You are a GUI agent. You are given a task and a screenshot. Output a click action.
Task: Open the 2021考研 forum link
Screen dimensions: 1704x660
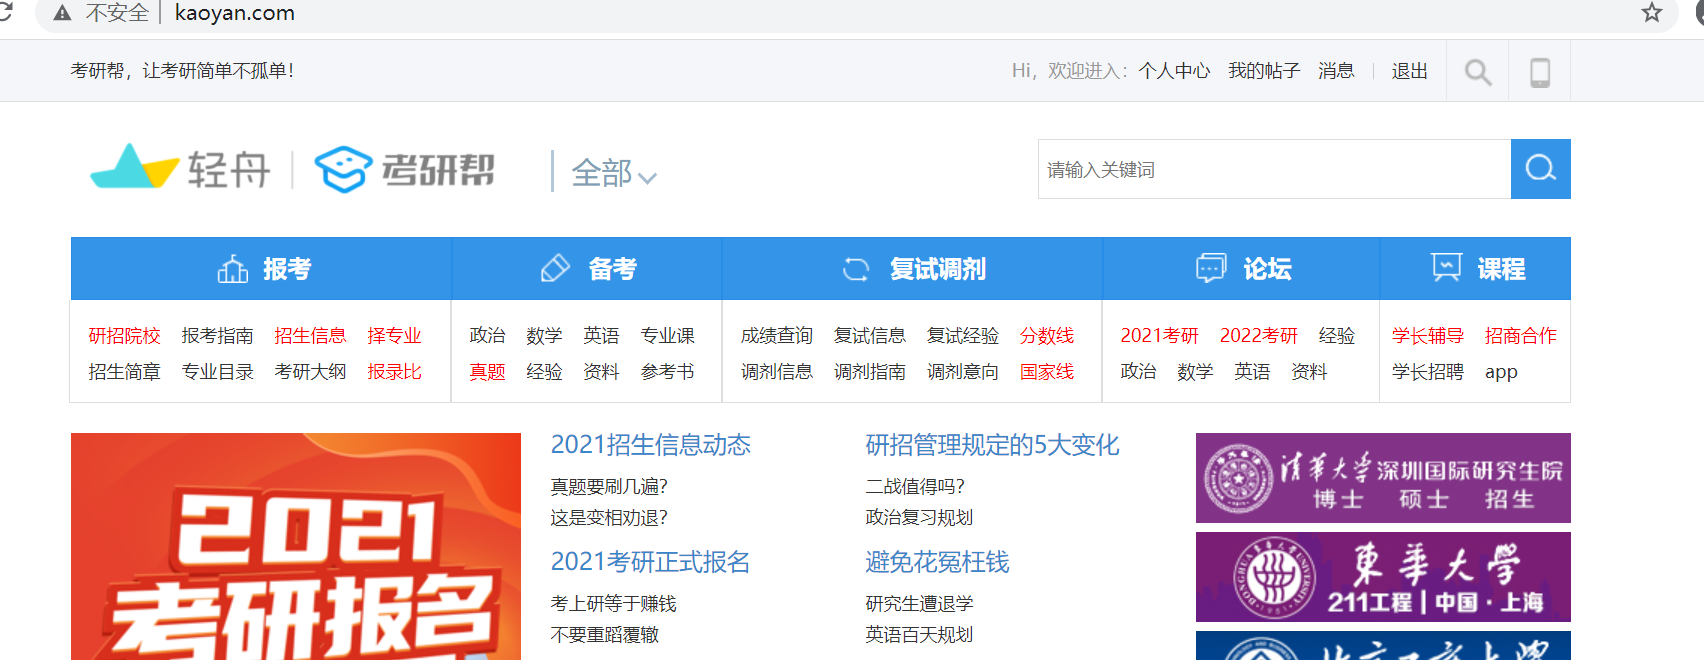click(1159, 336)
